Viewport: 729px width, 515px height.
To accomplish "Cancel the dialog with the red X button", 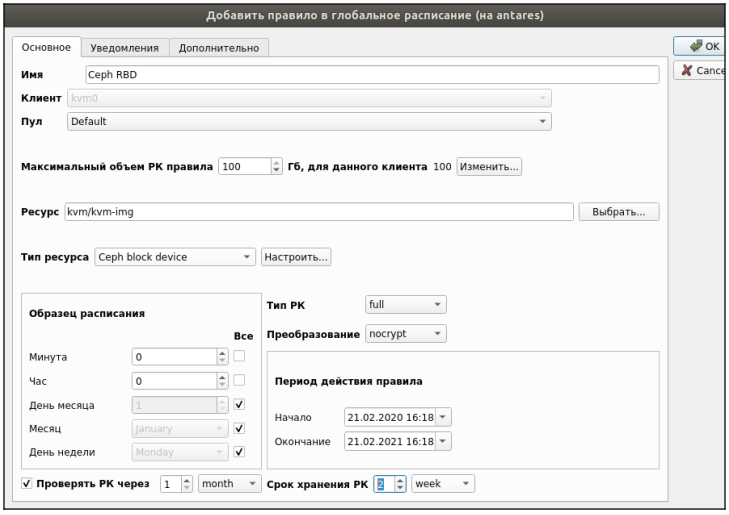I will [x=700, y=70].
